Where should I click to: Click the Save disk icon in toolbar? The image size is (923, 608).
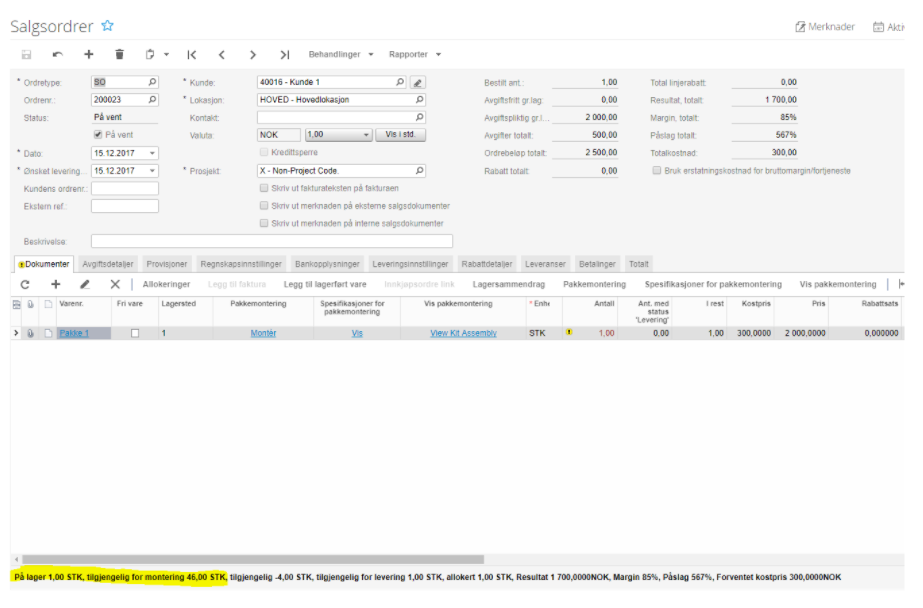click(x=26, y=55)
